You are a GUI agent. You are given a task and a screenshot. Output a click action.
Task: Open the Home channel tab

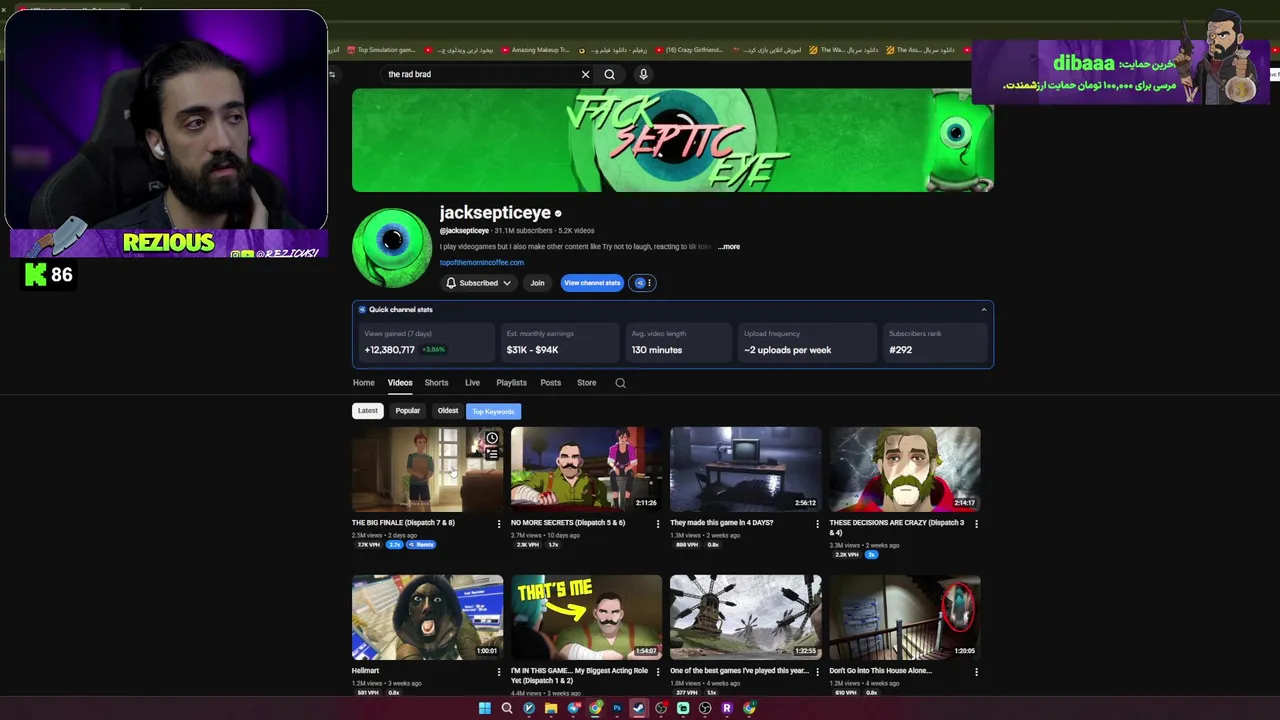pyautogui.click(x=363, y=383)
